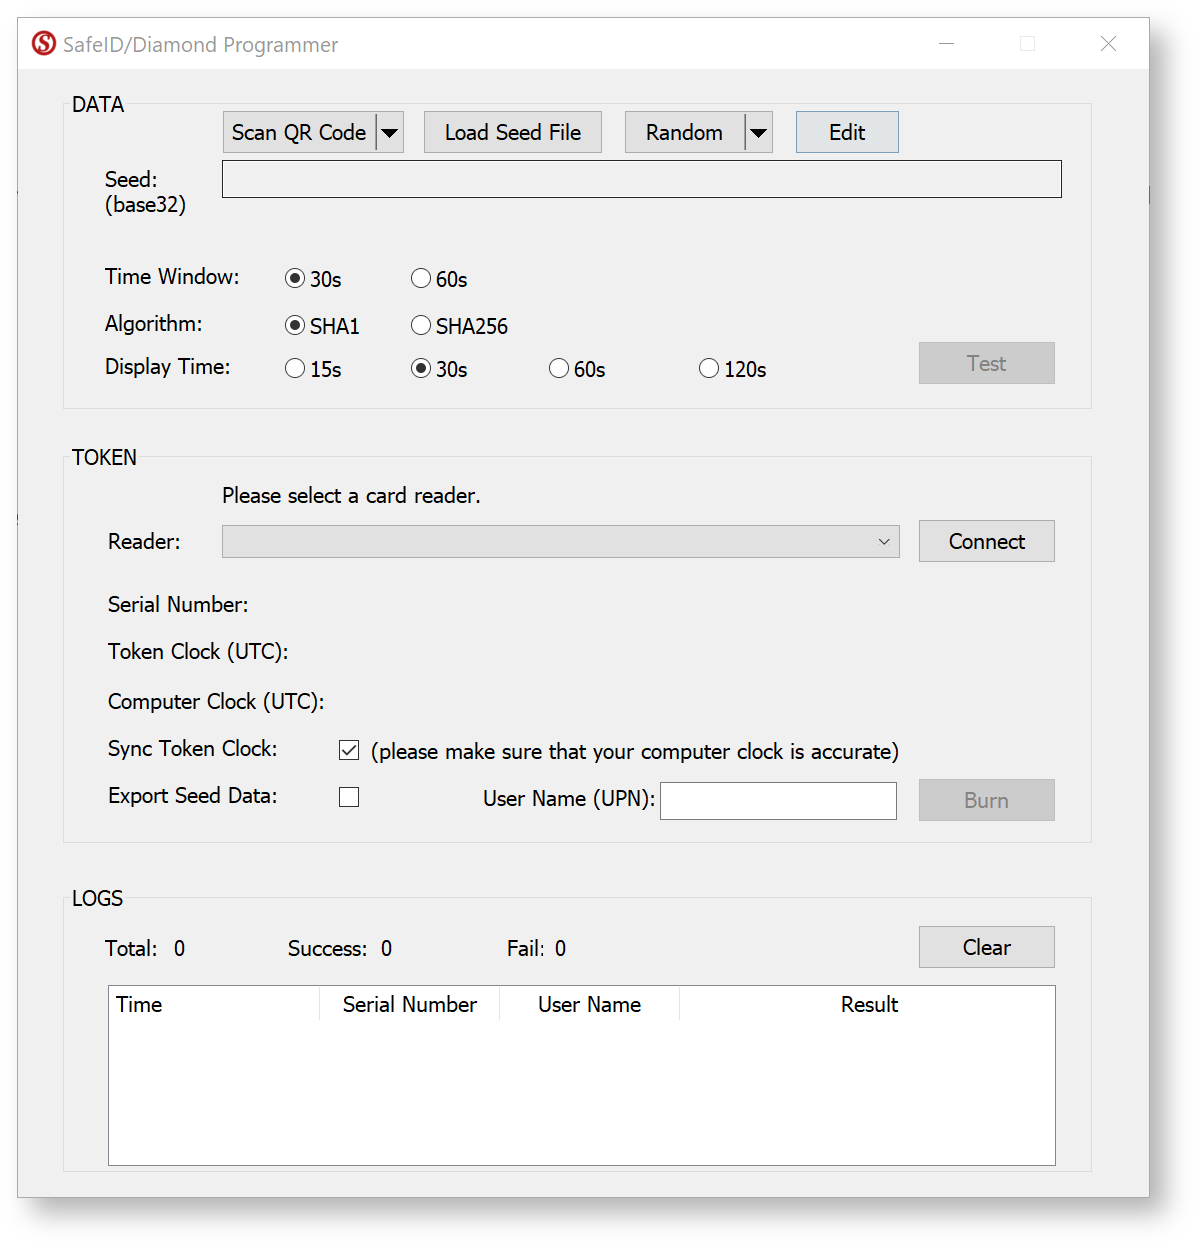Screen dimensions: 1198x1246
Task: Disable the Sync Token Clock checkbox
Action: (x=349, y=750)
